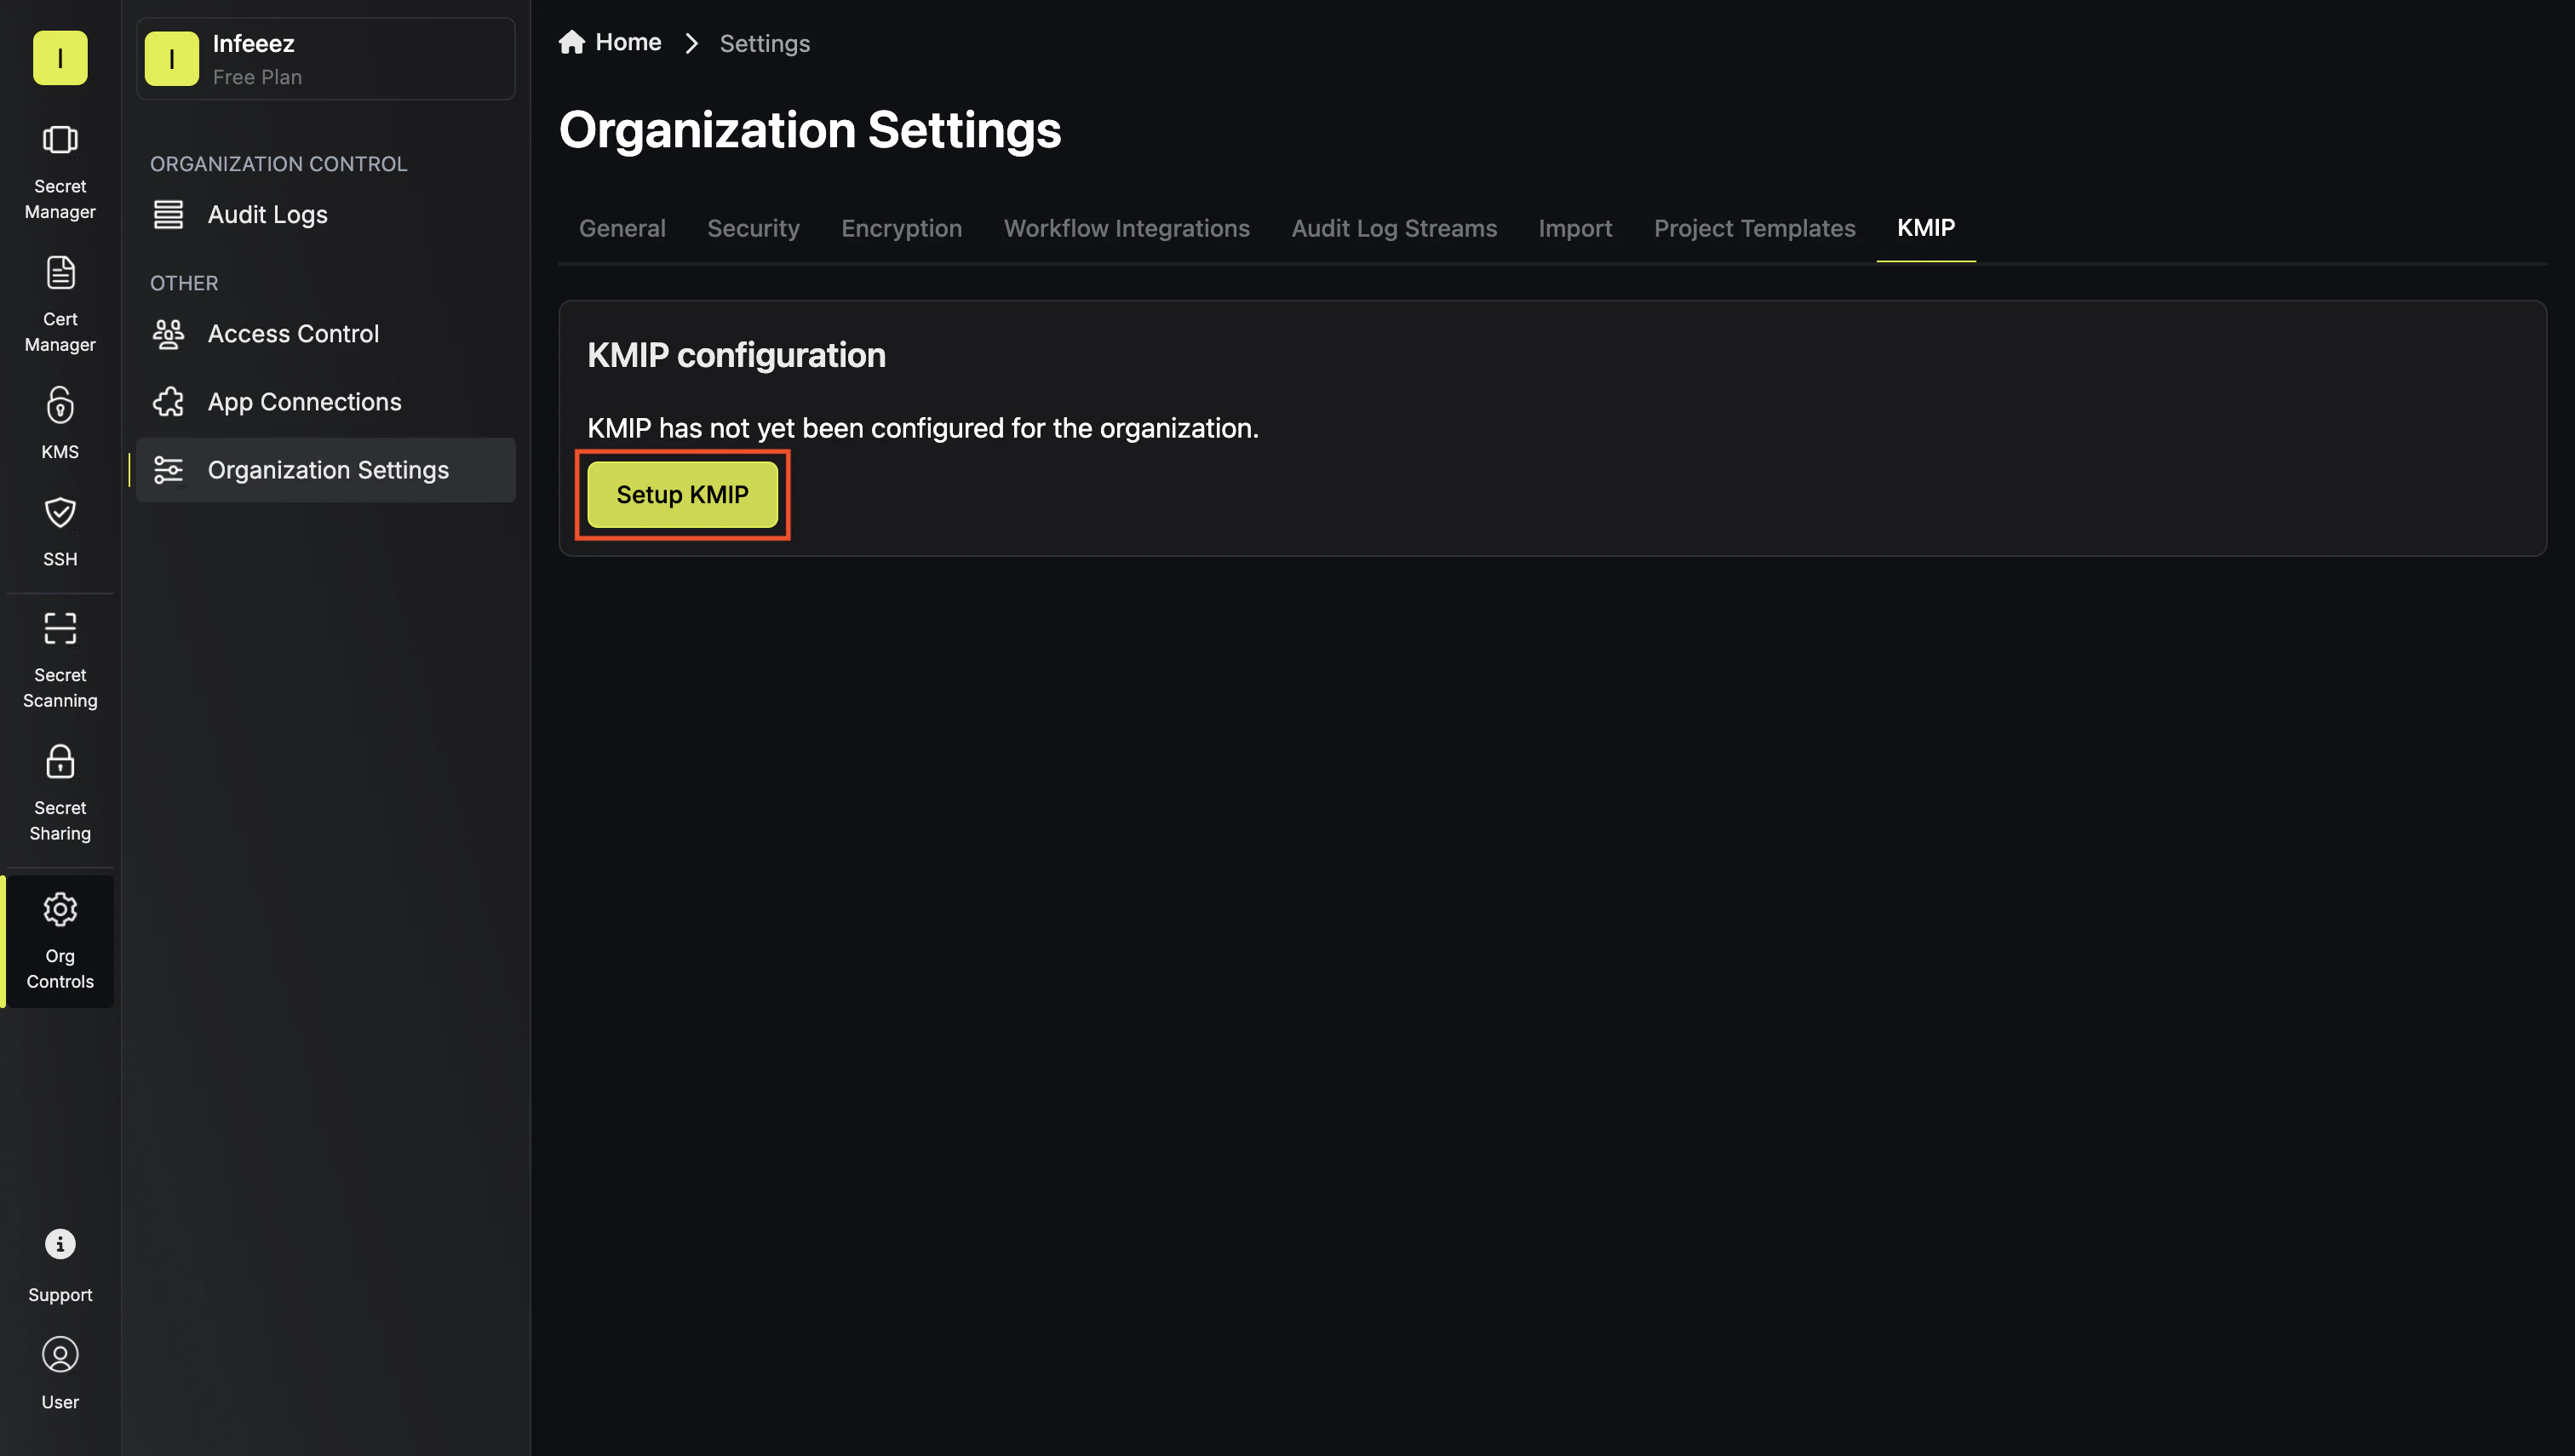Click the 'Free Plan' label
The height and width of the screenshot is (1456, 2575).
point(257,77)
